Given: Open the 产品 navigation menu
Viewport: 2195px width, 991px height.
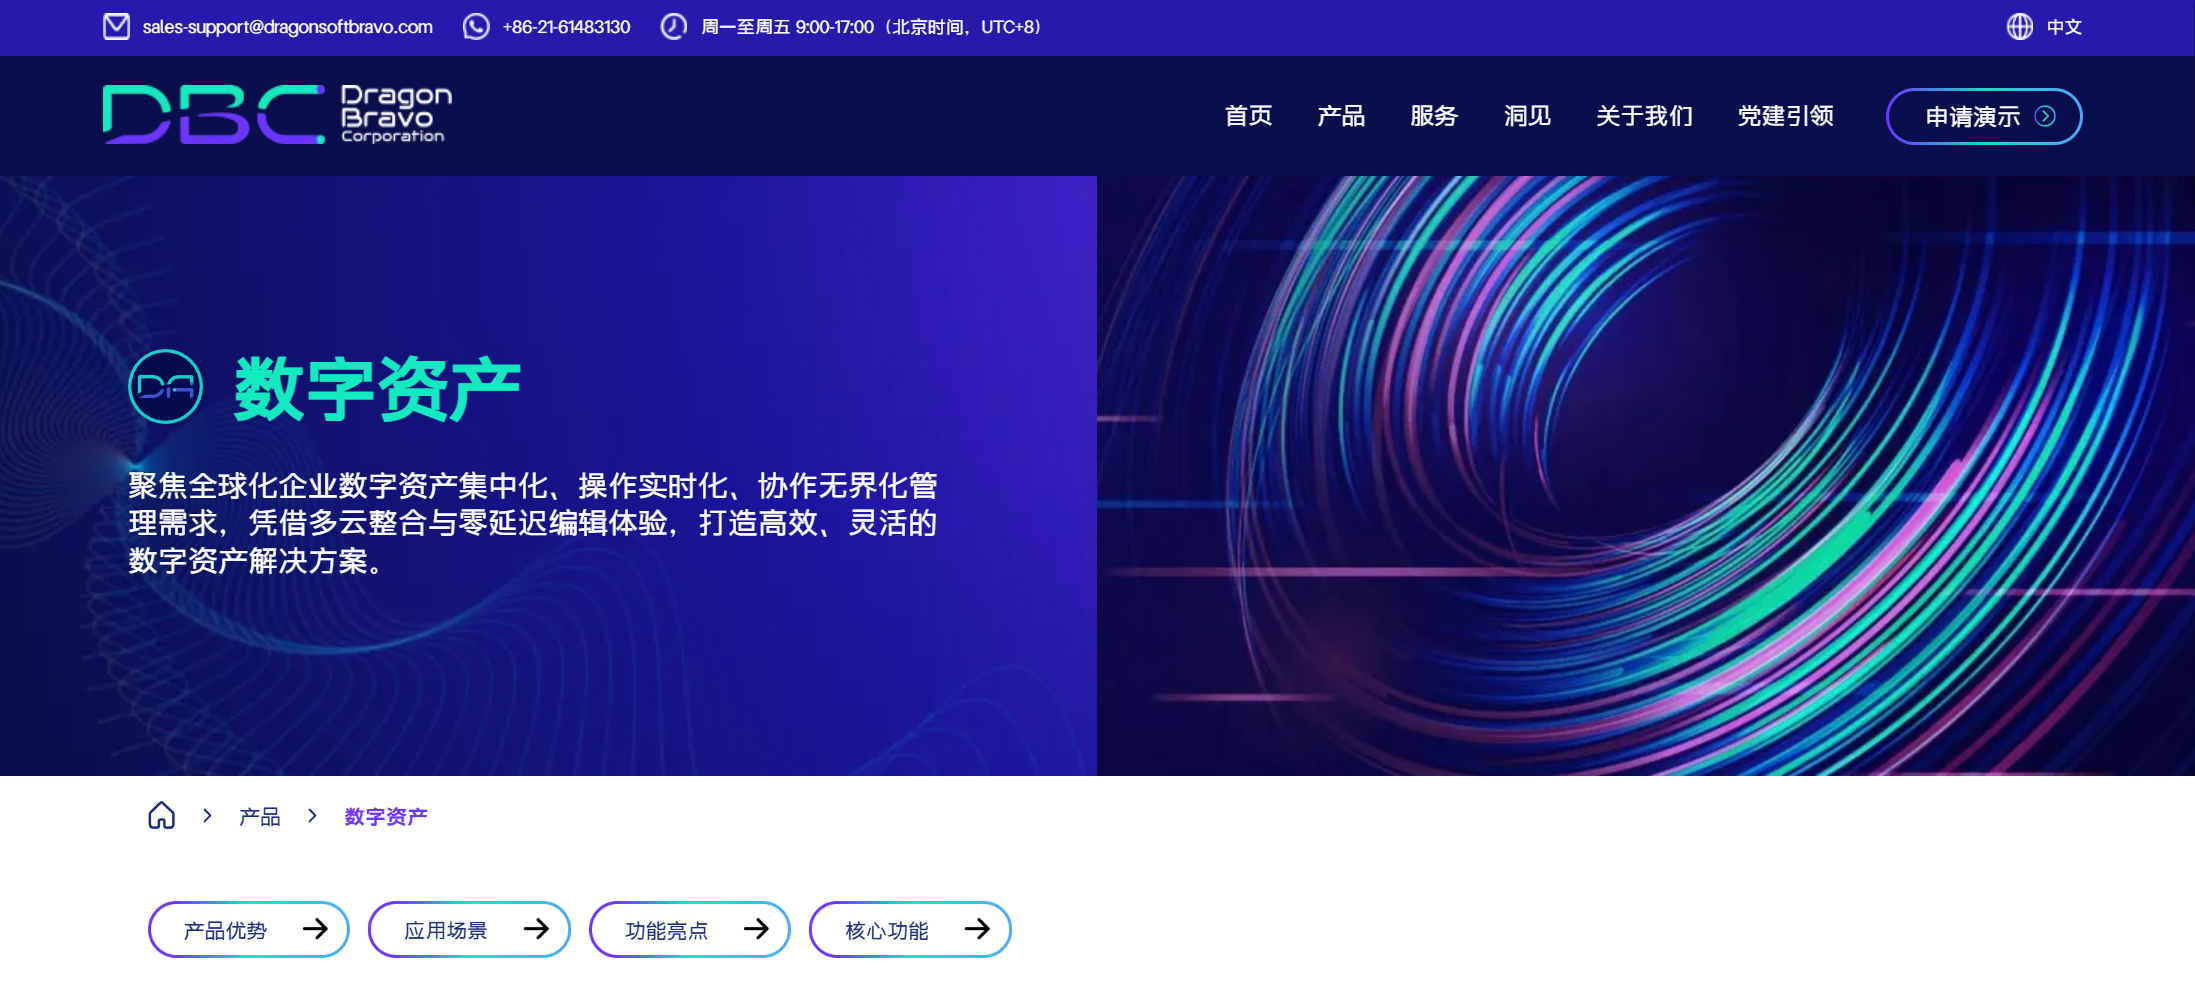Looking at the screenshot, I should pyautogui.click(x=1341, y=116).
